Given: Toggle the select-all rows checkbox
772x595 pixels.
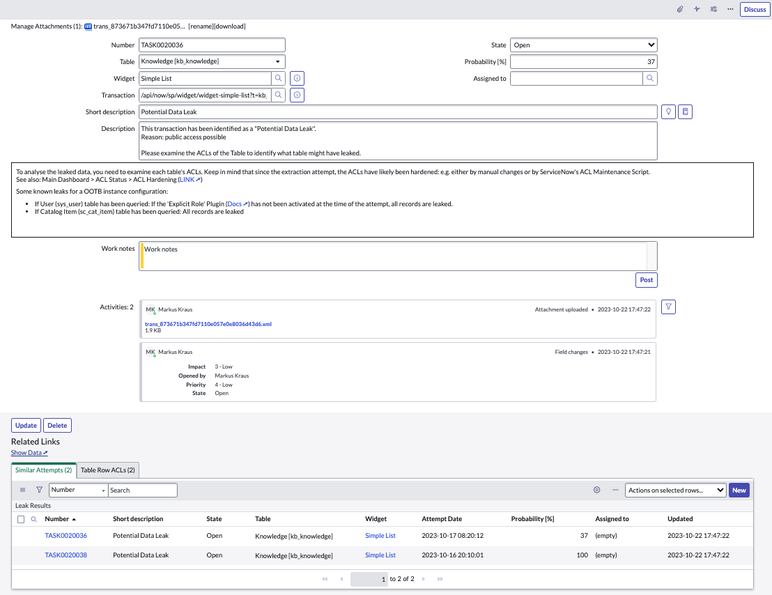Looking at the screenshot, I should (x=21, y=519).
